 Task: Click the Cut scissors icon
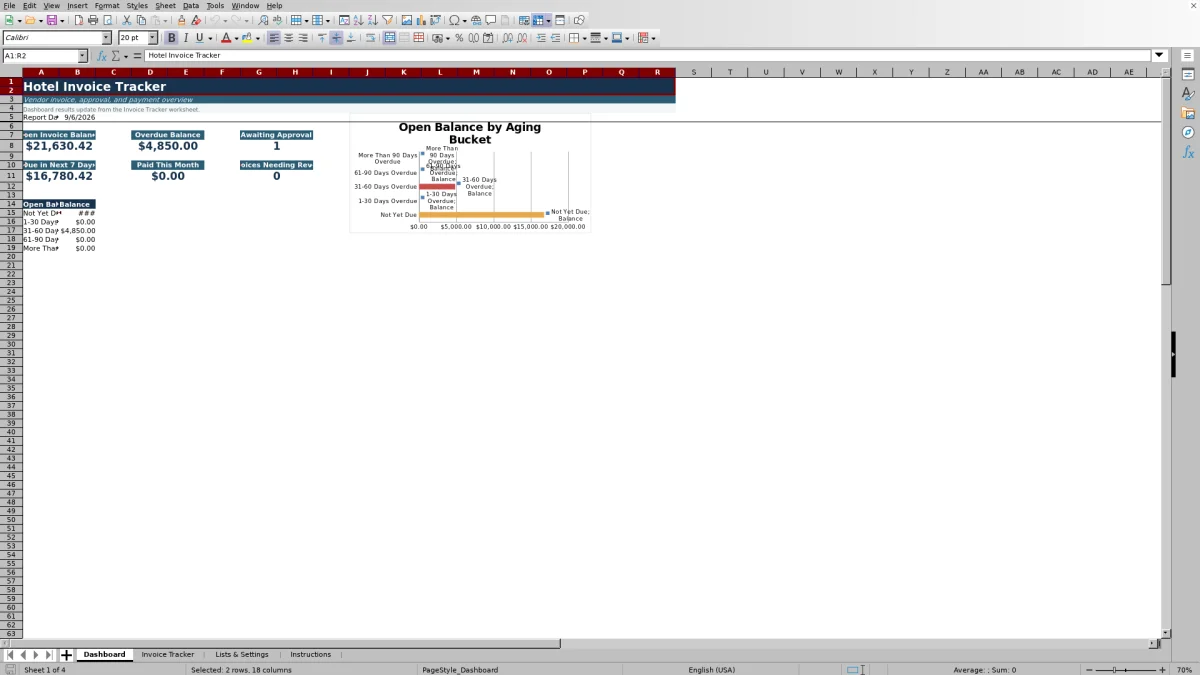pyautogui.click(x=127, y=20)
